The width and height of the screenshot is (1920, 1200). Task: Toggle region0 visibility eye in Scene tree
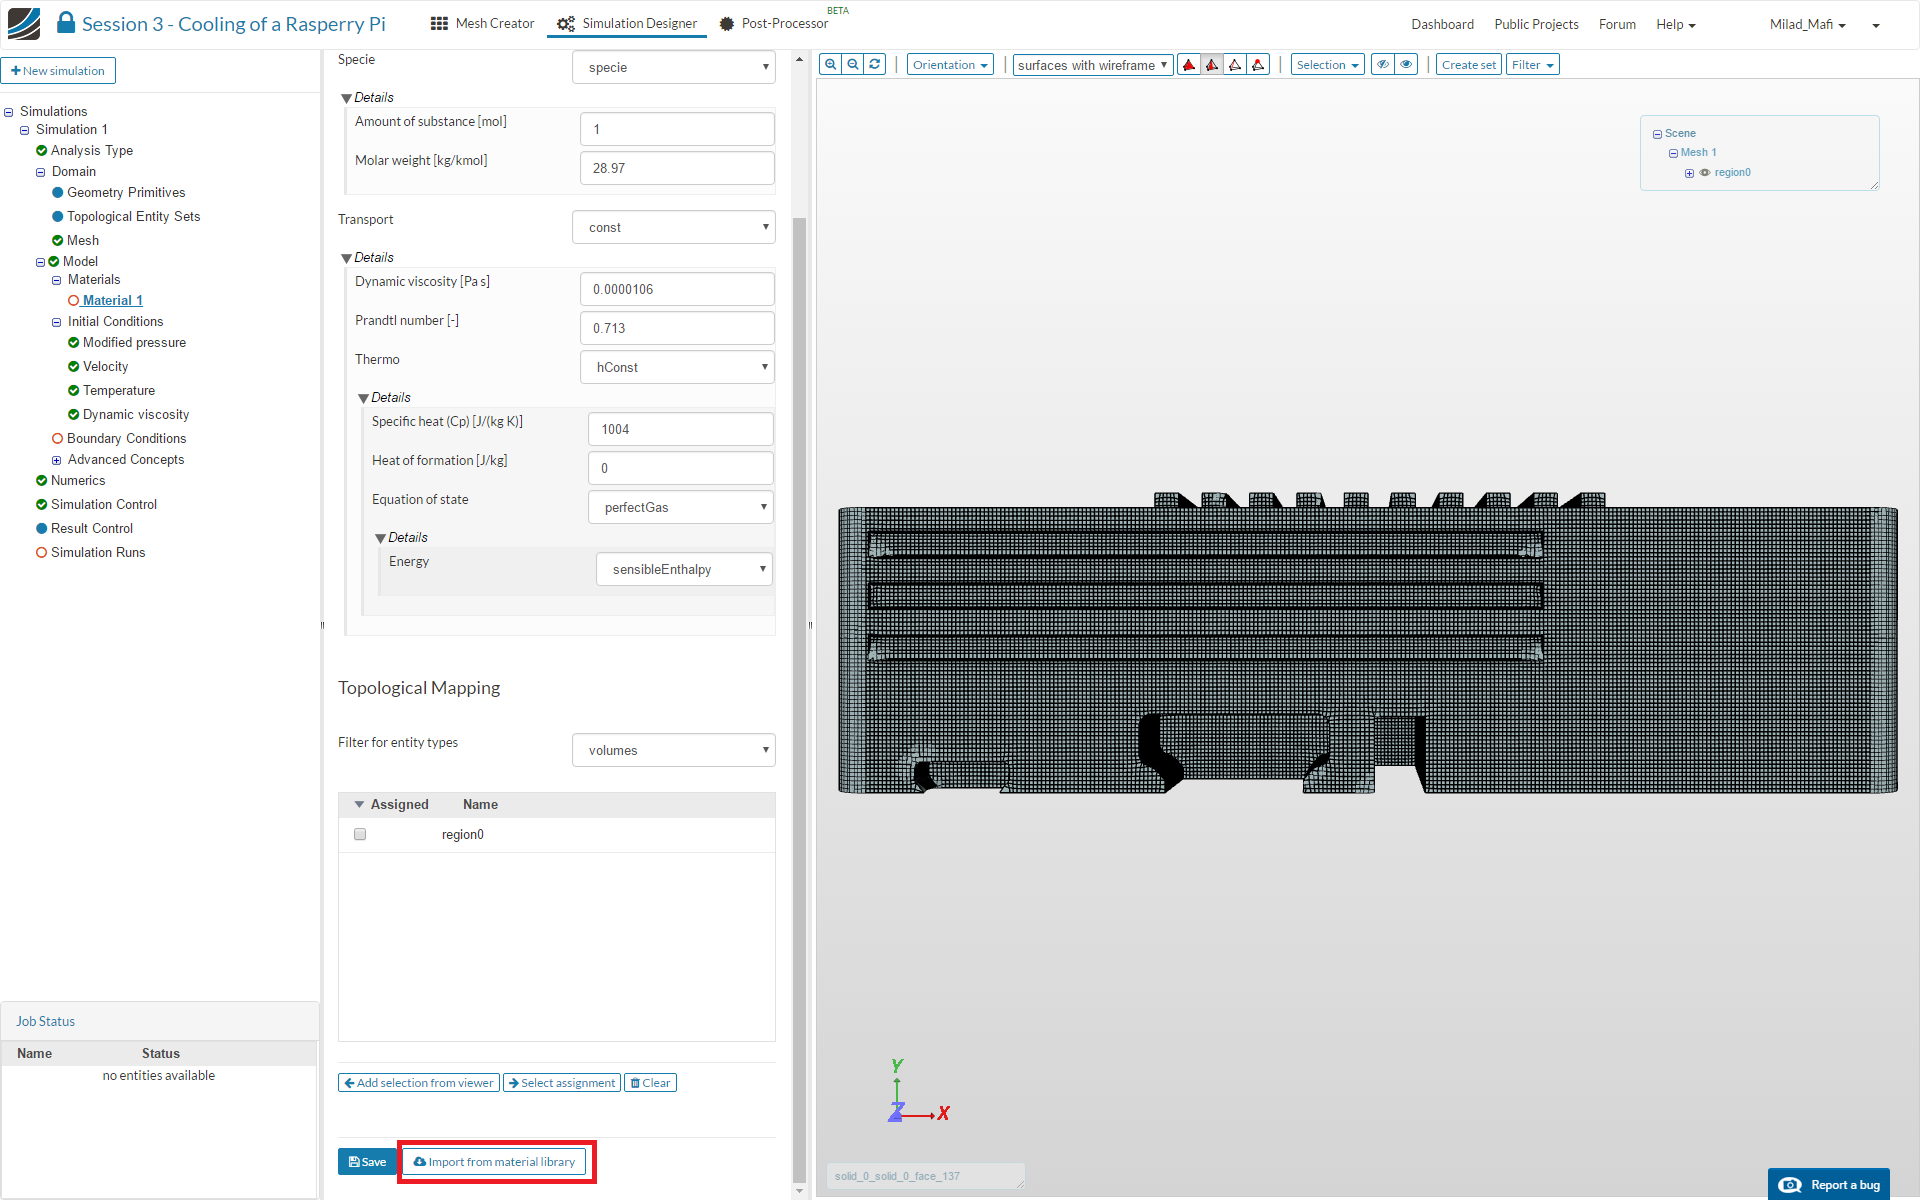click(1705, 173)
